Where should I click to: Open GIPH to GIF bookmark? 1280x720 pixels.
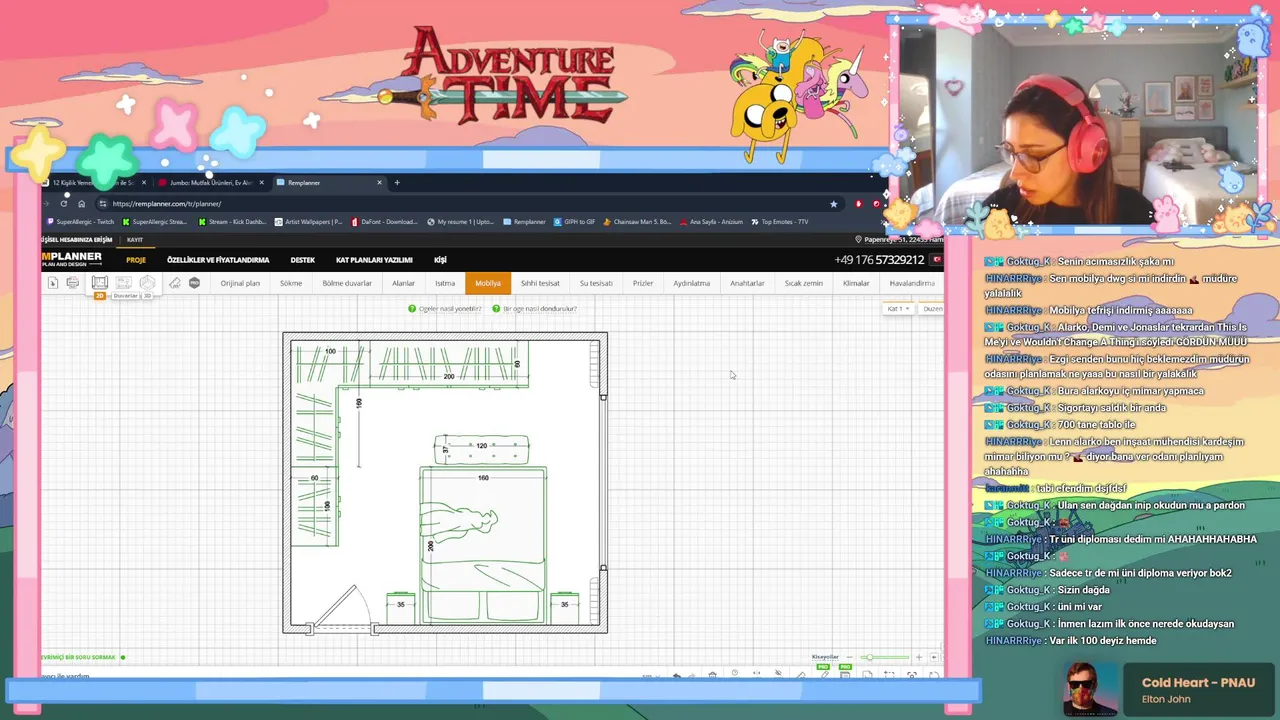575,222
